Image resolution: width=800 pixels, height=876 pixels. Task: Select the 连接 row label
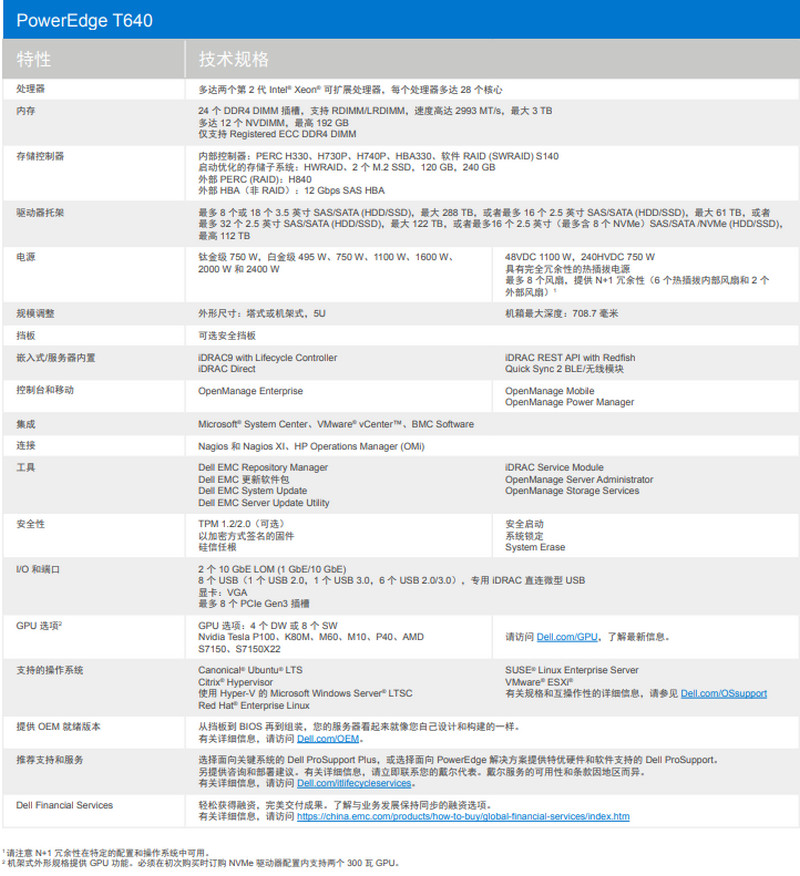26,445
